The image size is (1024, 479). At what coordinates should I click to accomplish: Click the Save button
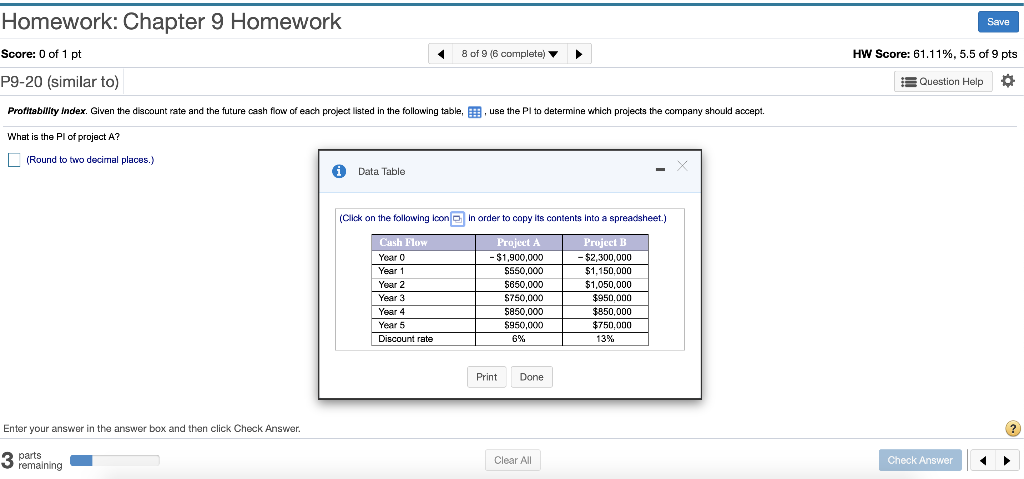tap(997, 22)
